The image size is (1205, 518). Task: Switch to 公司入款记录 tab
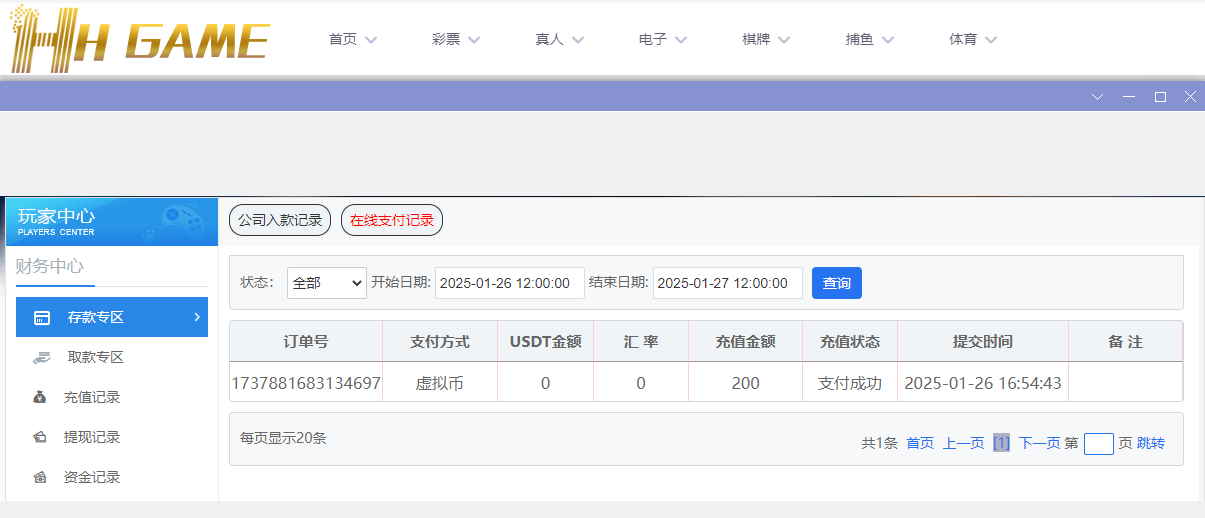click(x=280, y=220)
